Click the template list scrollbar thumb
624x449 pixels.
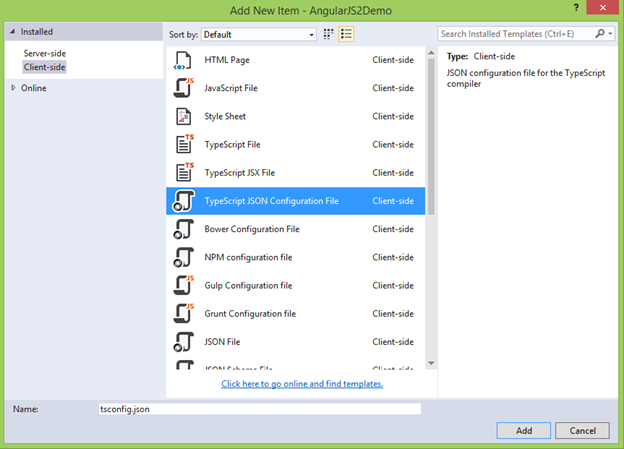pos(431,137)
